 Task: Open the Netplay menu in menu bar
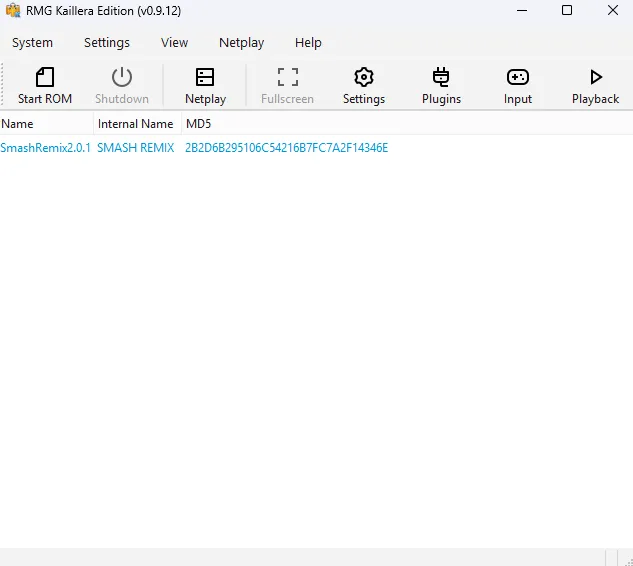coord(241,43)
